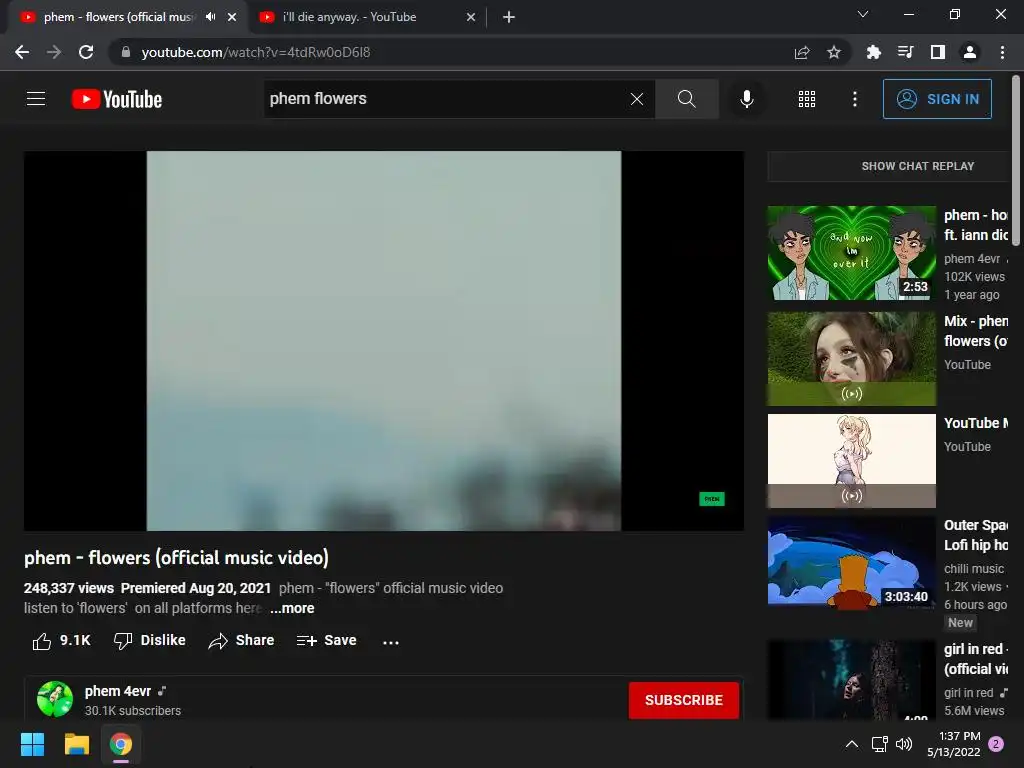Open phem 4evr channel name link
The image size is (1024, 768).
118,691
